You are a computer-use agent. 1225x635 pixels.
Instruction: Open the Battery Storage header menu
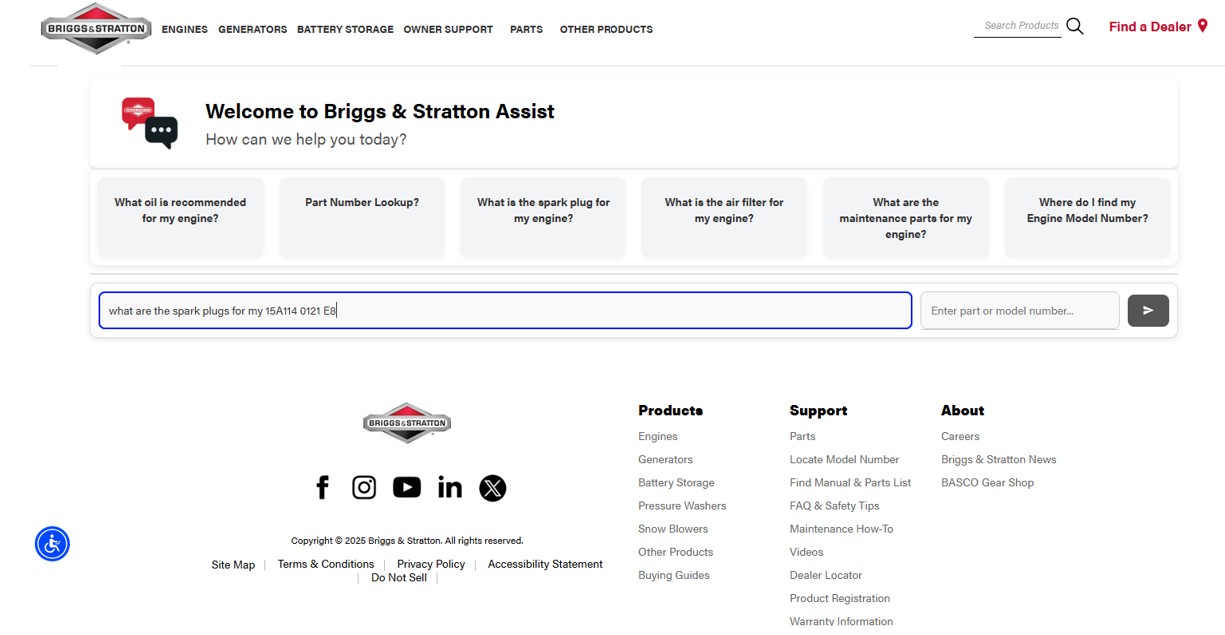[345, 29]
